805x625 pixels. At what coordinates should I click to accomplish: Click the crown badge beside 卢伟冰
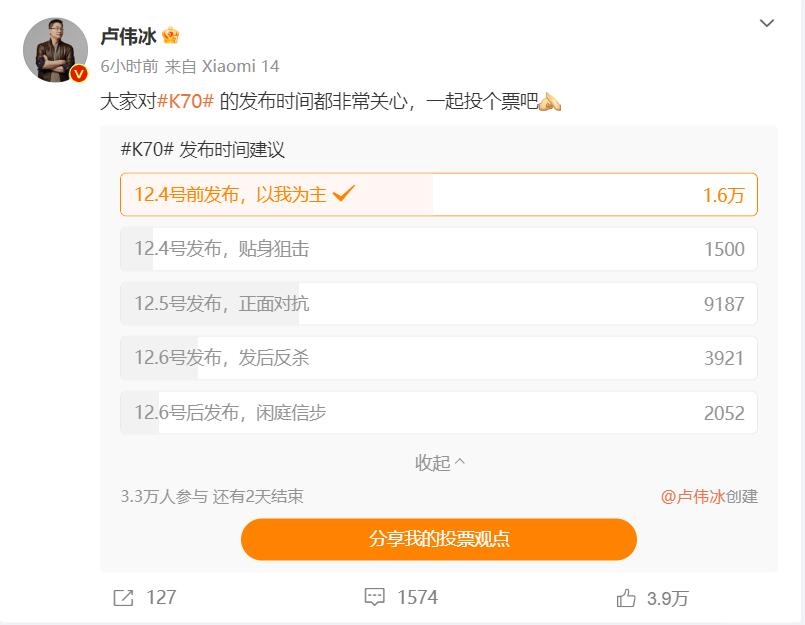click(171, 37)
